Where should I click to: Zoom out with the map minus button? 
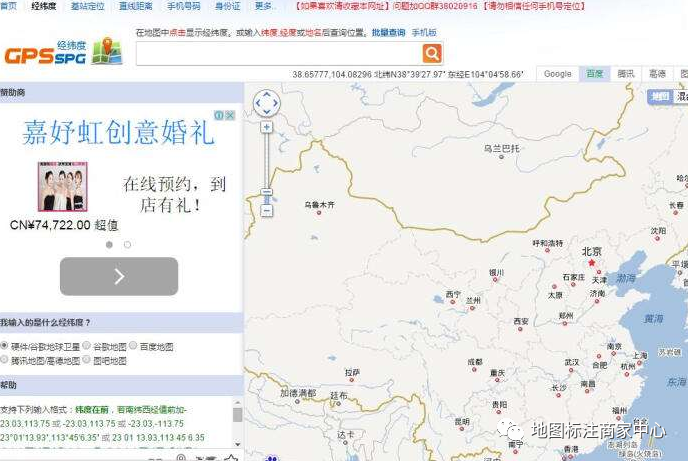tap(267, 210)
